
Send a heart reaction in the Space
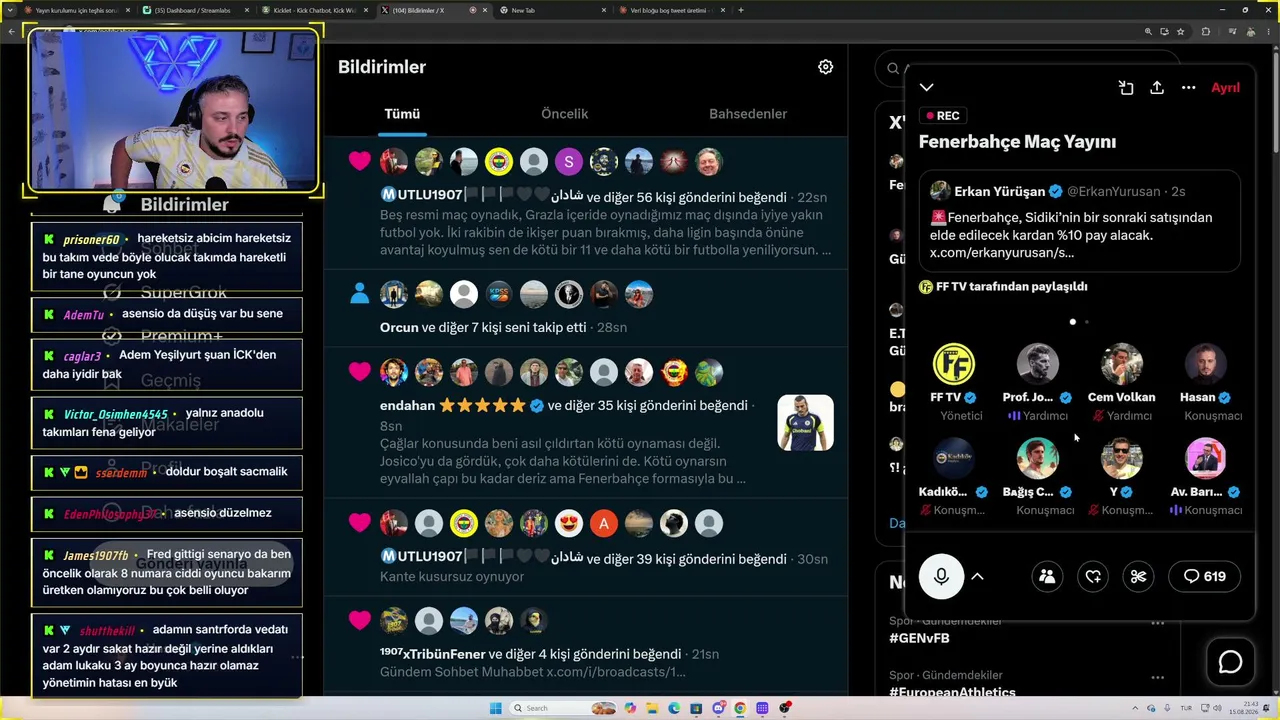tap(1093, 576)
